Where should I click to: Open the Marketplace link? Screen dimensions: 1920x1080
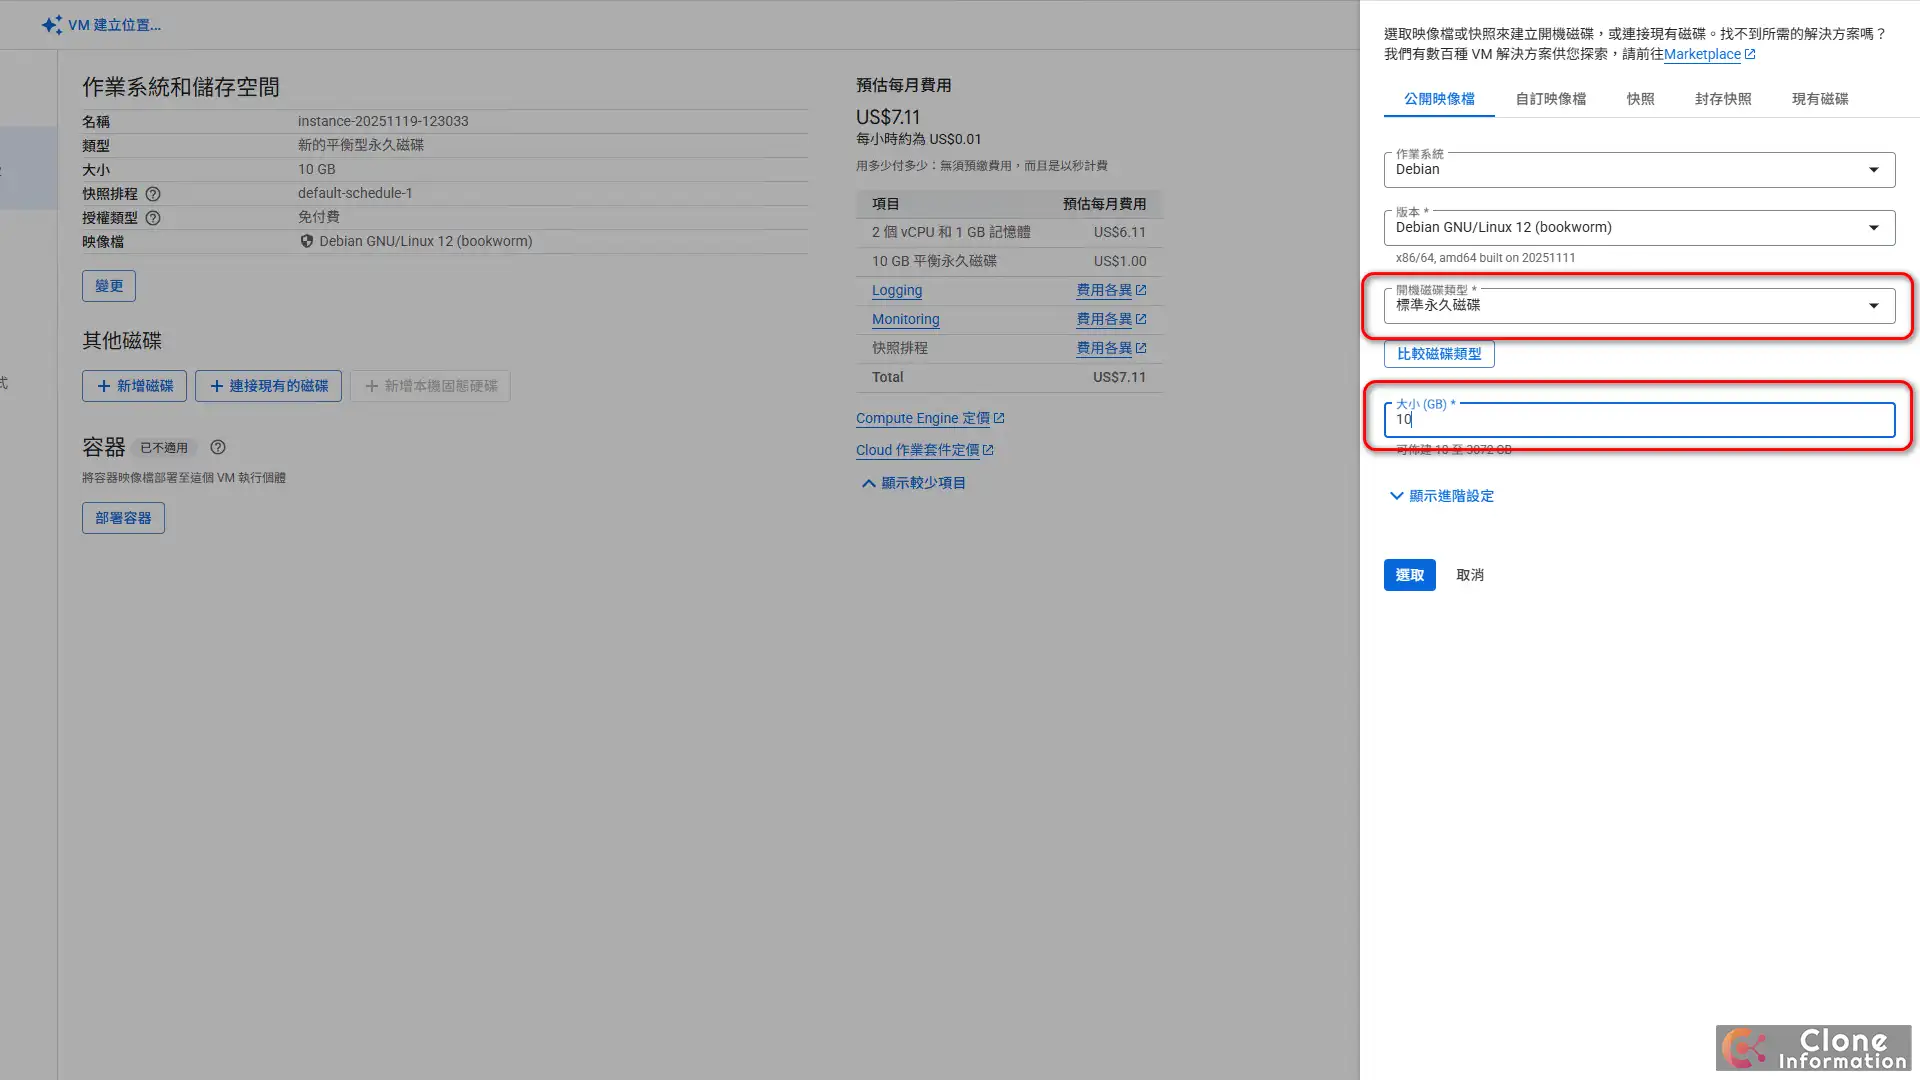pos(1702,54)
